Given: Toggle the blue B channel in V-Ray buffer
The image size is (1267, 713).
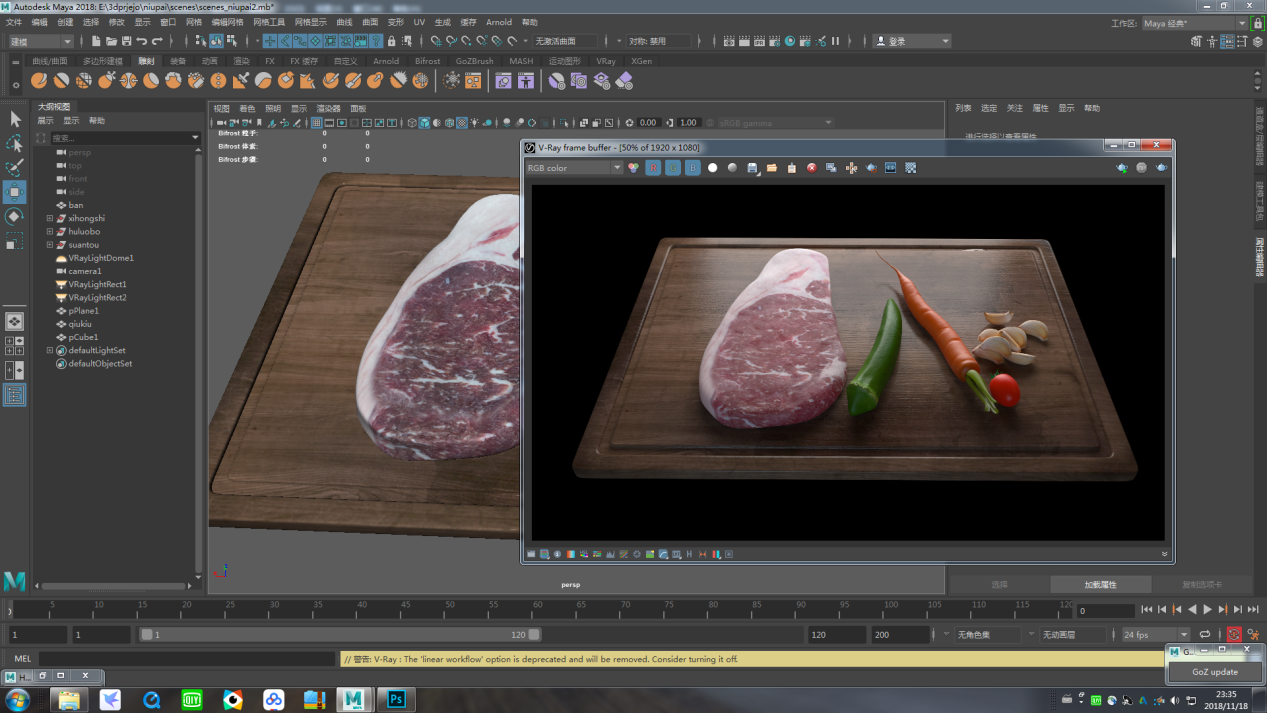Looking at the screenshot, I should 692,168.
